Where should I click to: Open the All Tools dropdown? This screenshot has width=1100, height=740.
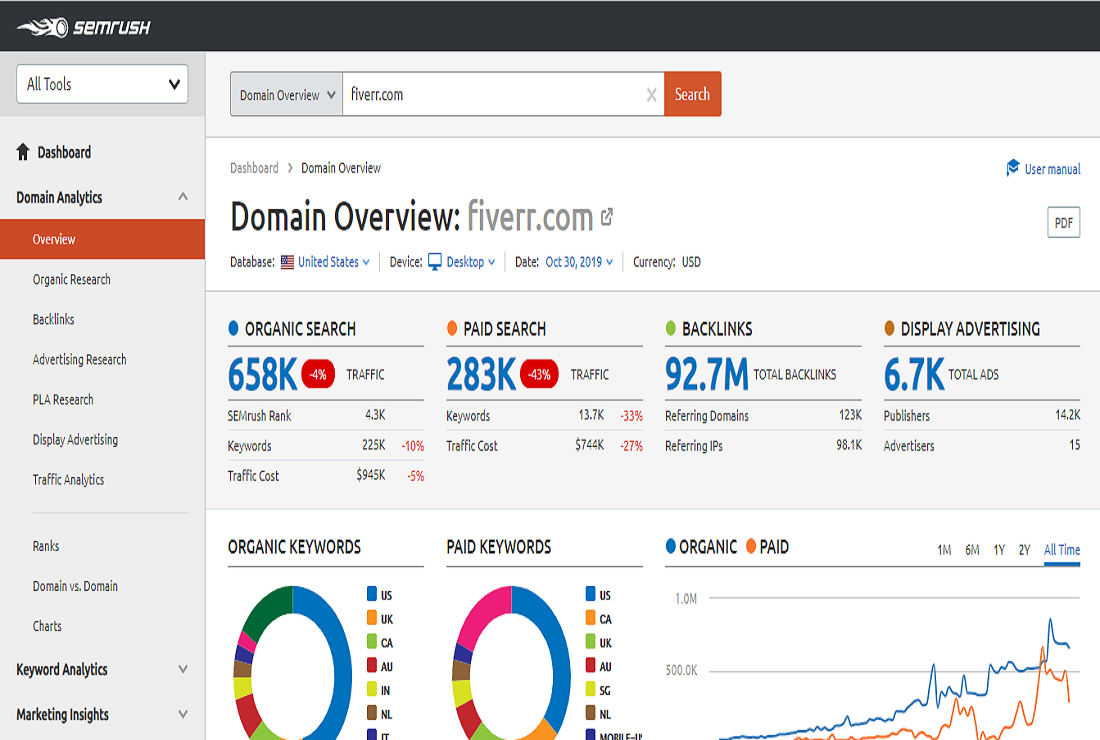[x=101, y=84]
